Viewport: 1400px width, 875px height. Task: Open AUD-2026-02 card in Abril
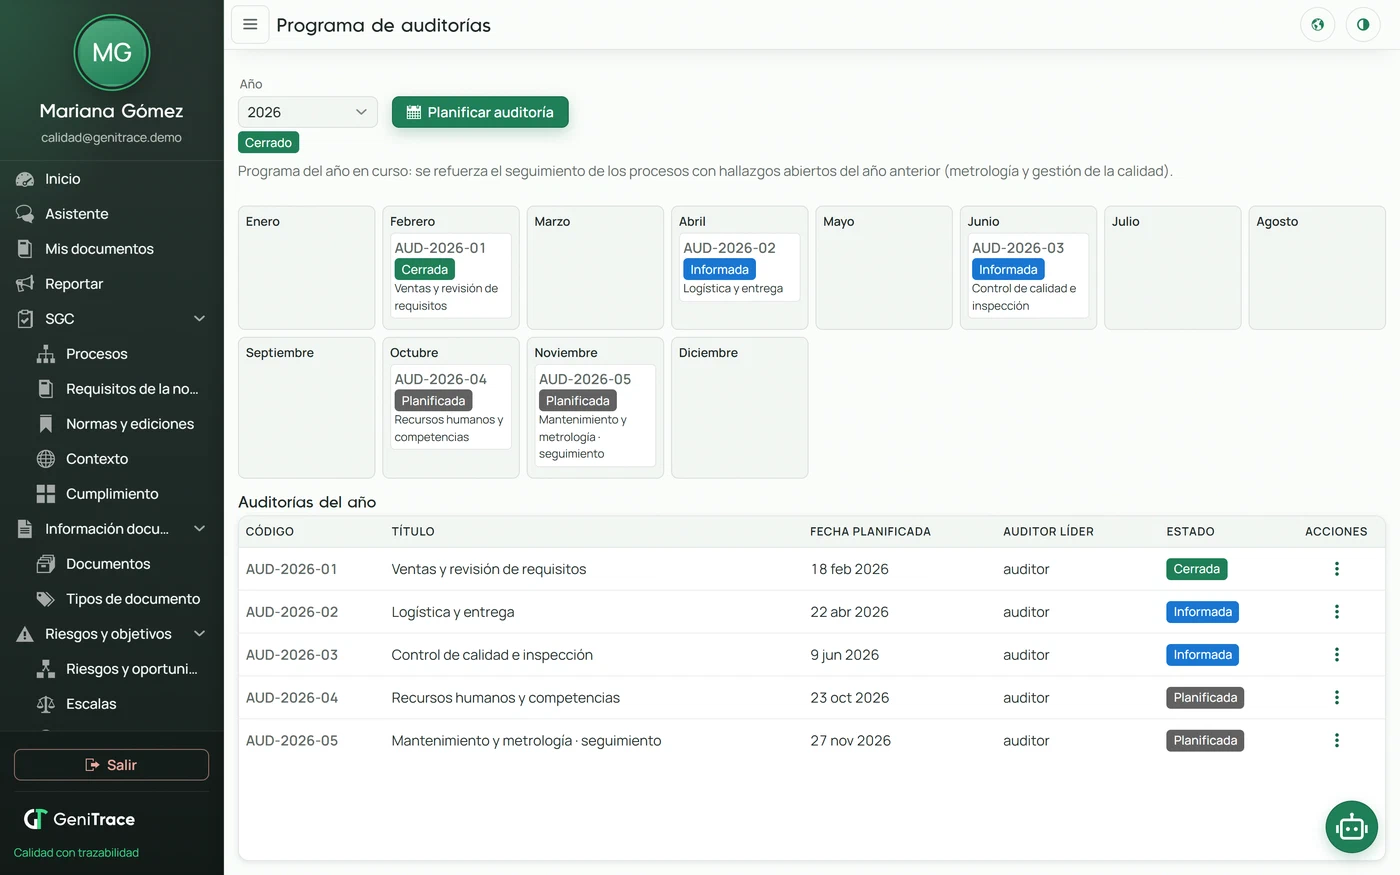[740, 267]
